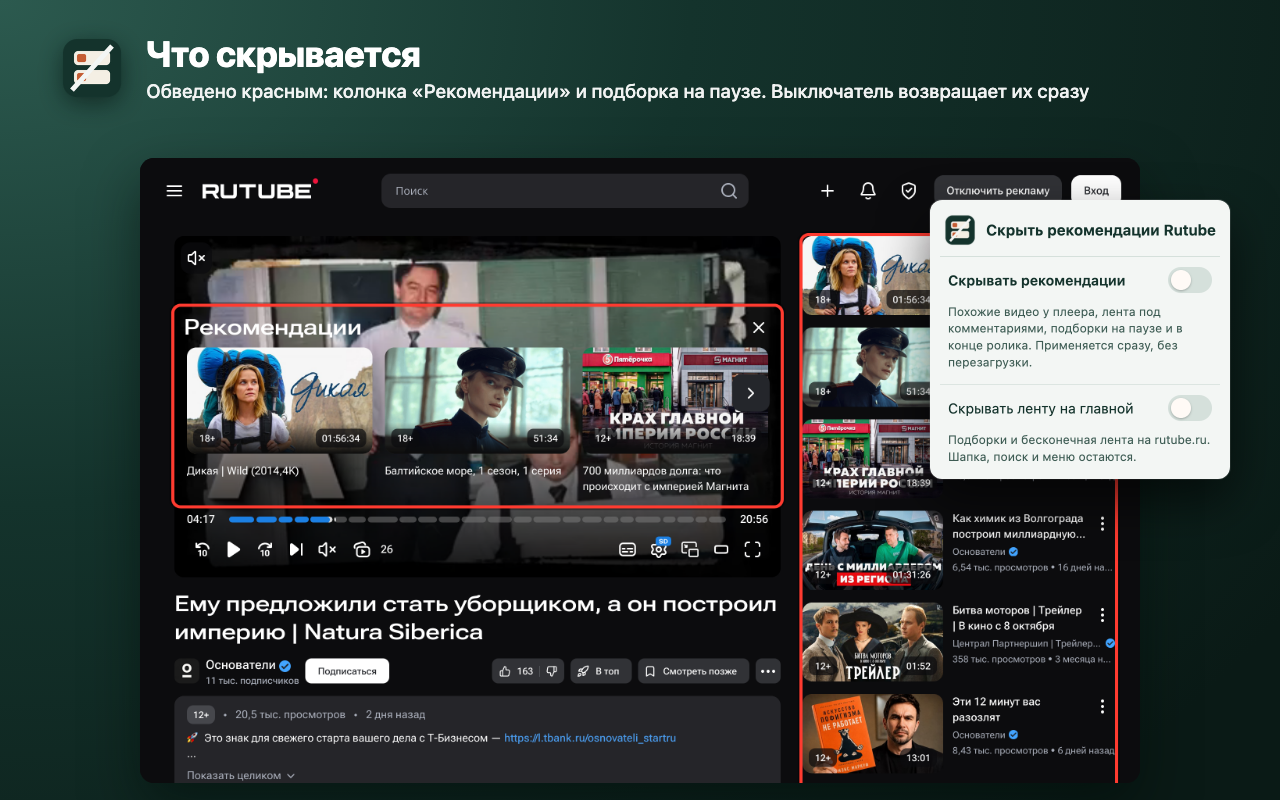
Task: Seek on the video progress bar
Action: pyautogui.click(x=478, y=520)
